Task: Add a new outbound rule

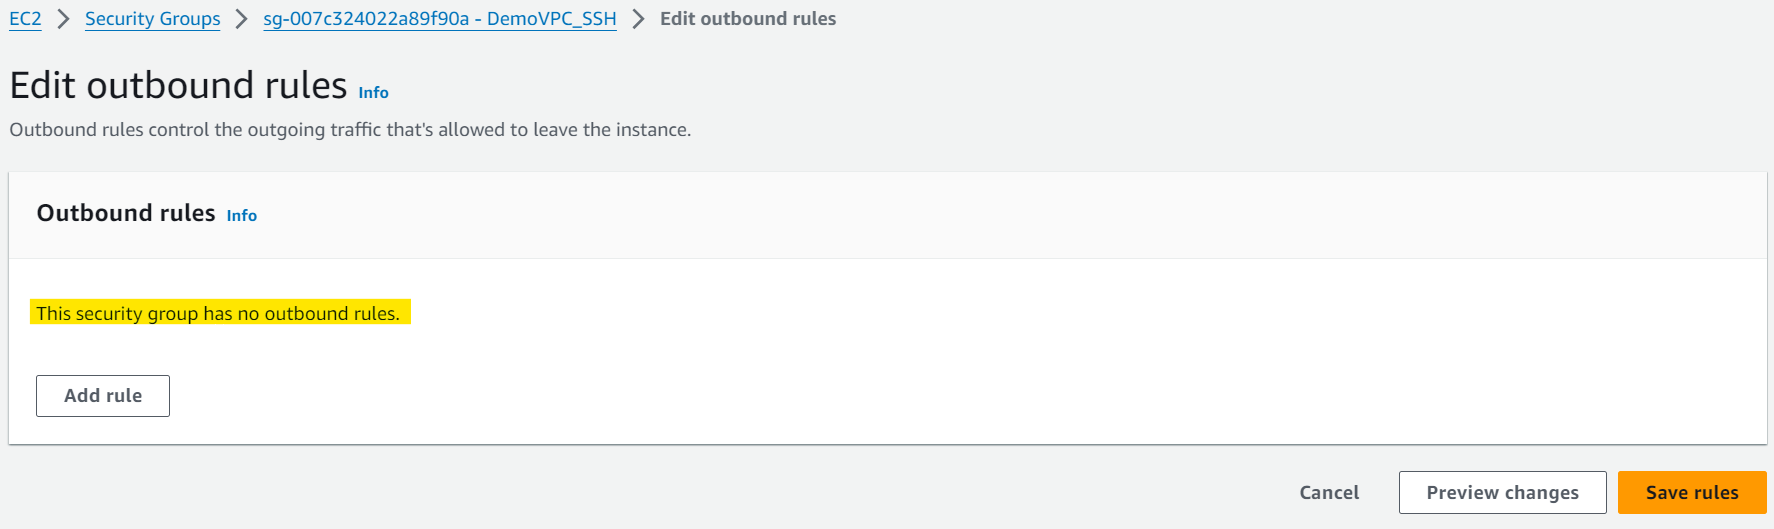Action: click(103, 396)
